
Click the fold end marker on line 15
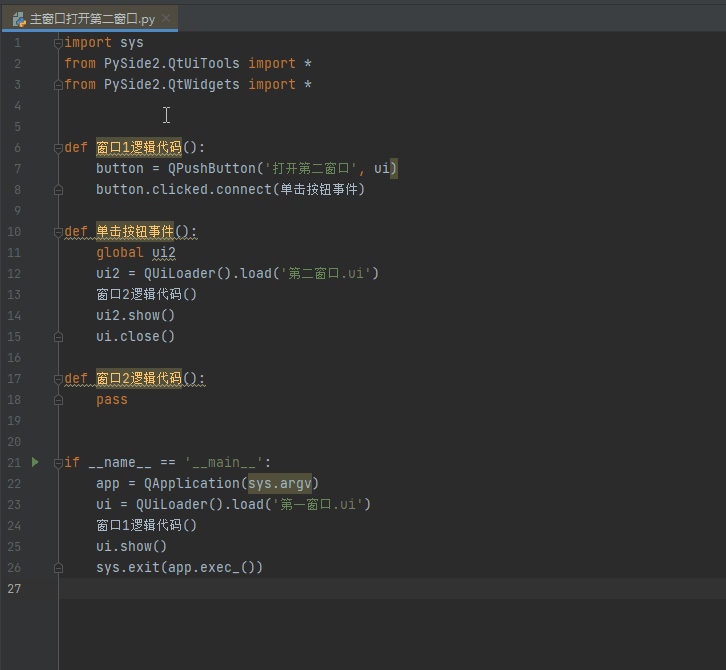tap(59, 337)
